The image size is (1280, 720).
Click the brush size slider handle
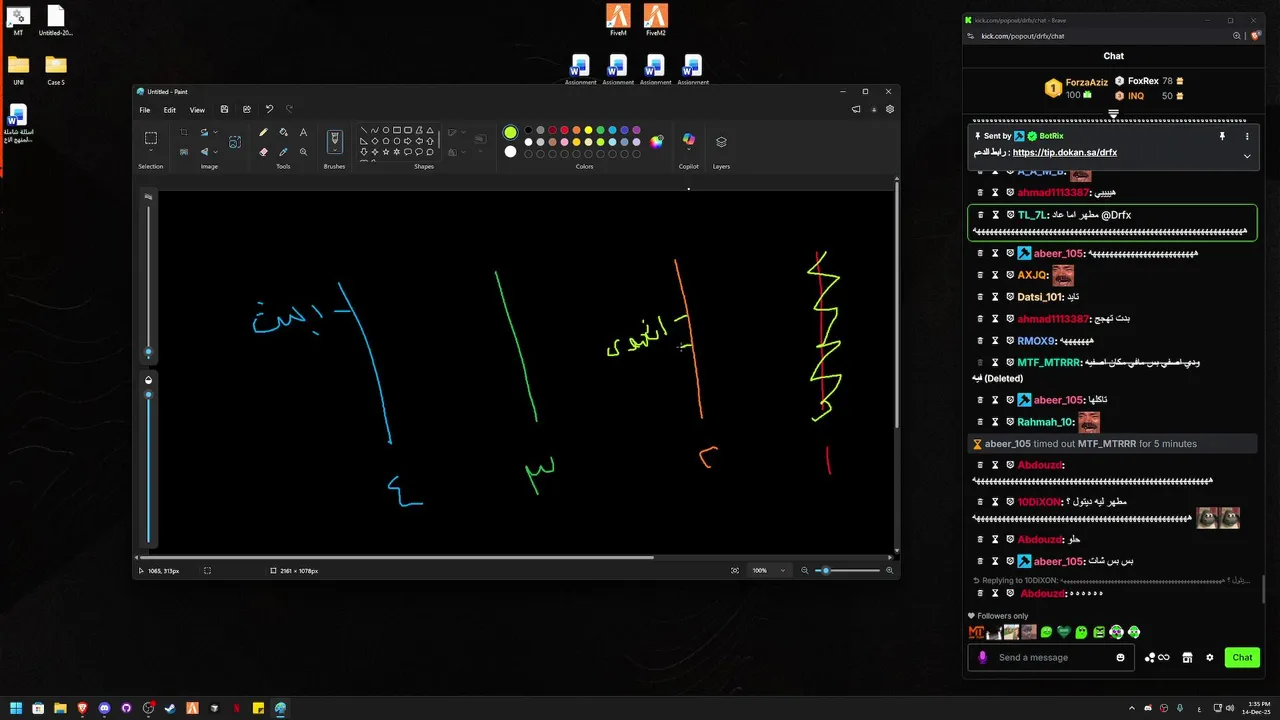(x=149, y=352)
